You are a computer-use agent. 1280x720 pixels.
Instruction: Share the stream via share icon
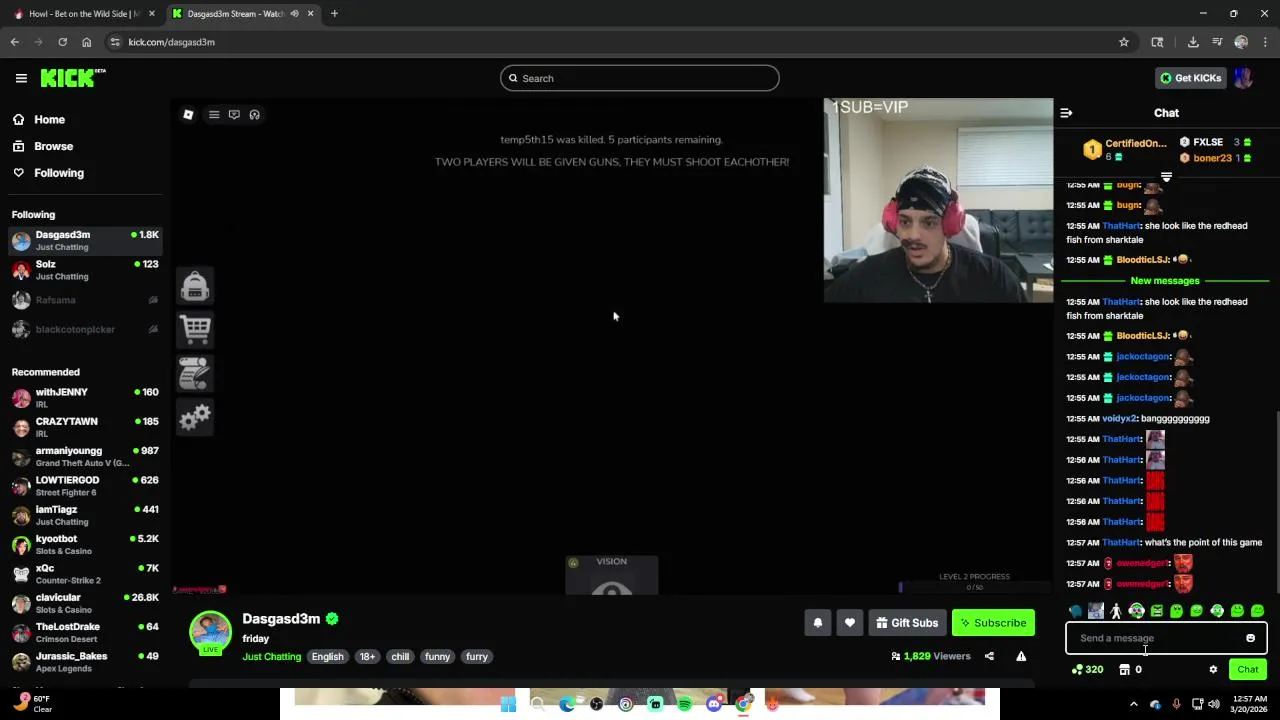pos(989,656)
